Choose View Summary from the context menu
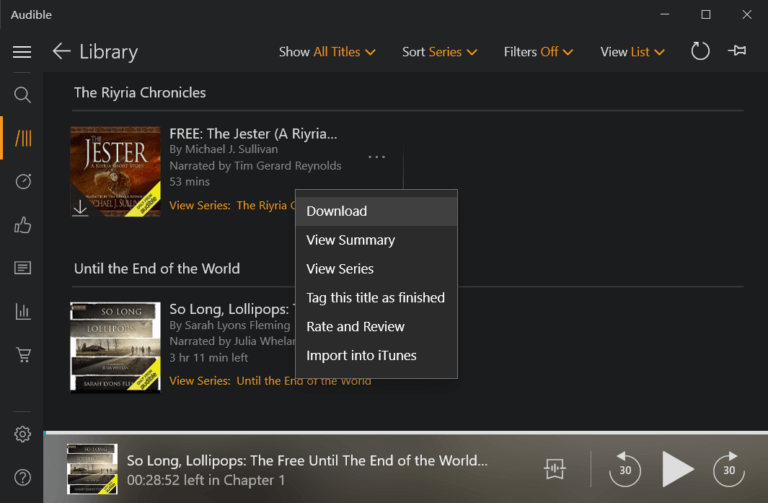768x503 pixels. (x=376, y=240)
